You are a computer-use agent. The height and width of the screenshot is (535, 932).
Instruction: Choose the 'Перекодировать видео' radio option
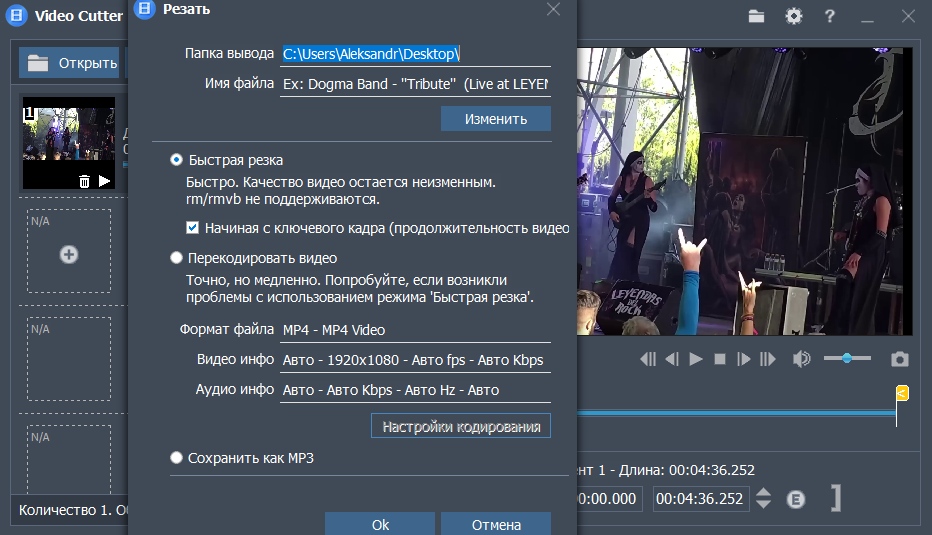tap(177, 258)
